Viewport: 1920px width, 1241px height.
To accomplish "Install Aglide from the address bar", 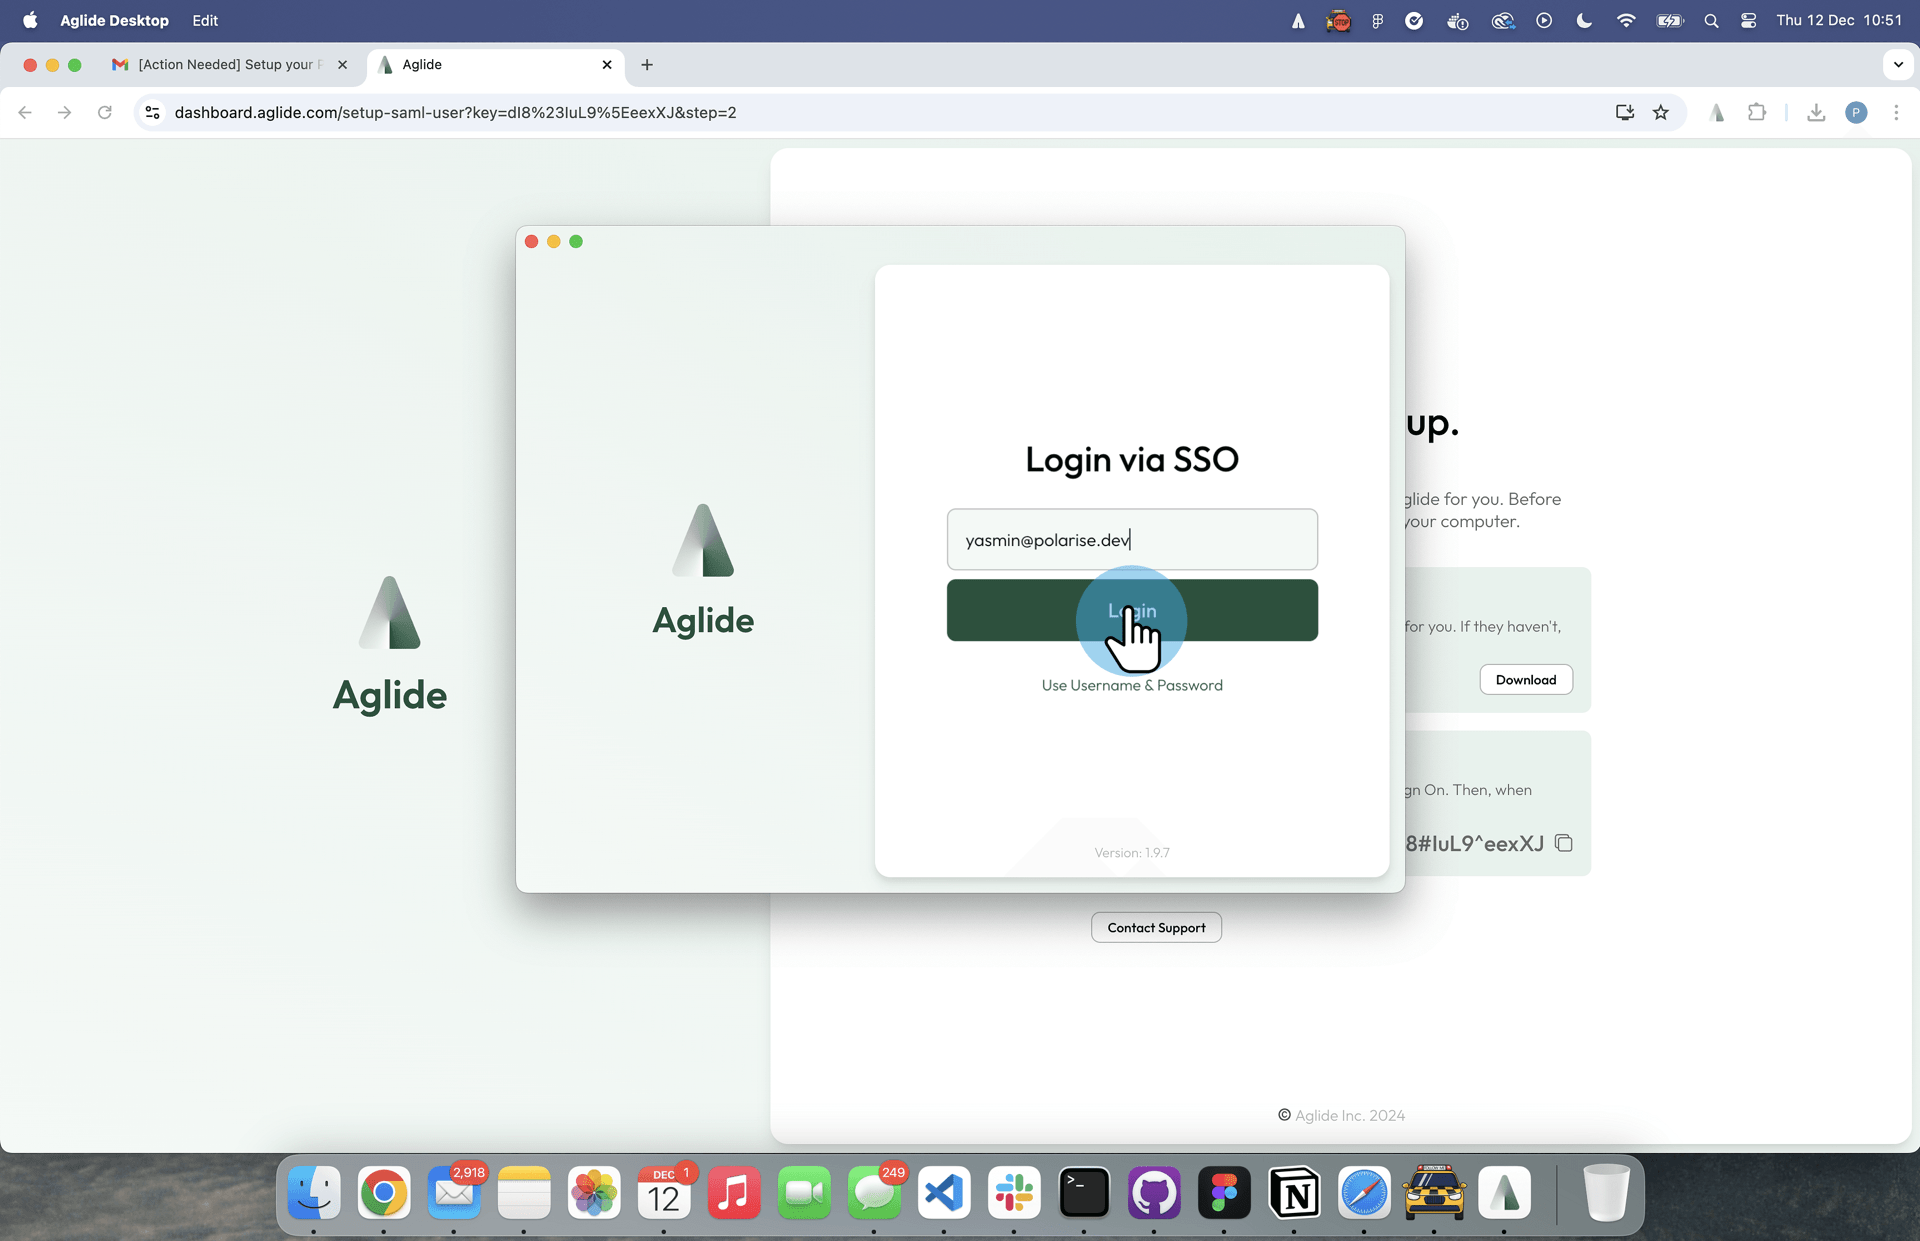I will [x=1624, y=112].
